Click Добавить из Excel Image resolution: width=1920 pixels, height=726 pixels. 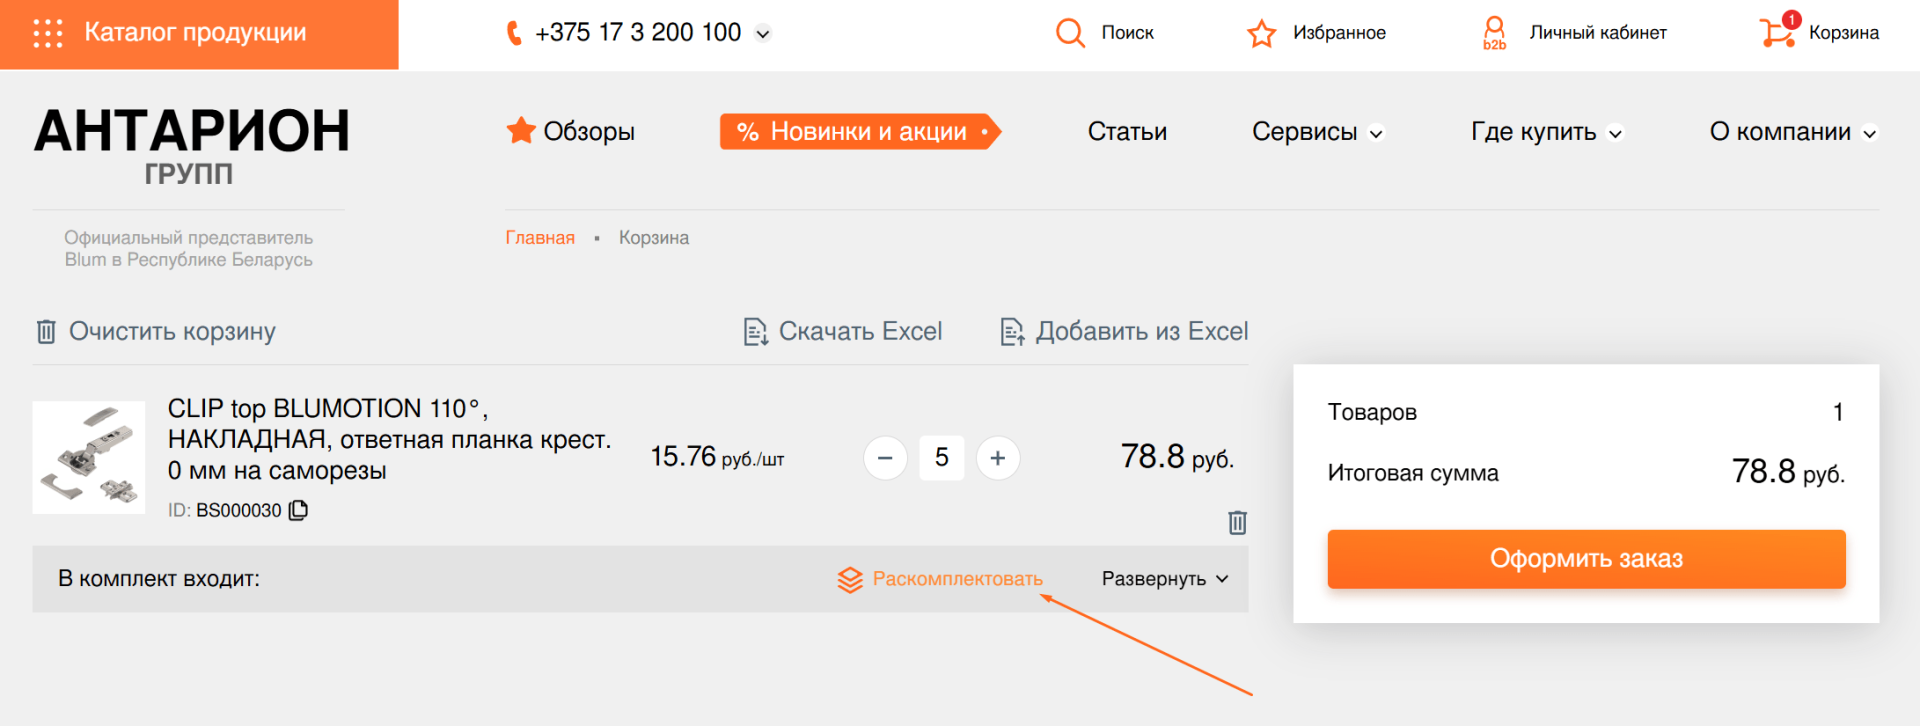1142,332
